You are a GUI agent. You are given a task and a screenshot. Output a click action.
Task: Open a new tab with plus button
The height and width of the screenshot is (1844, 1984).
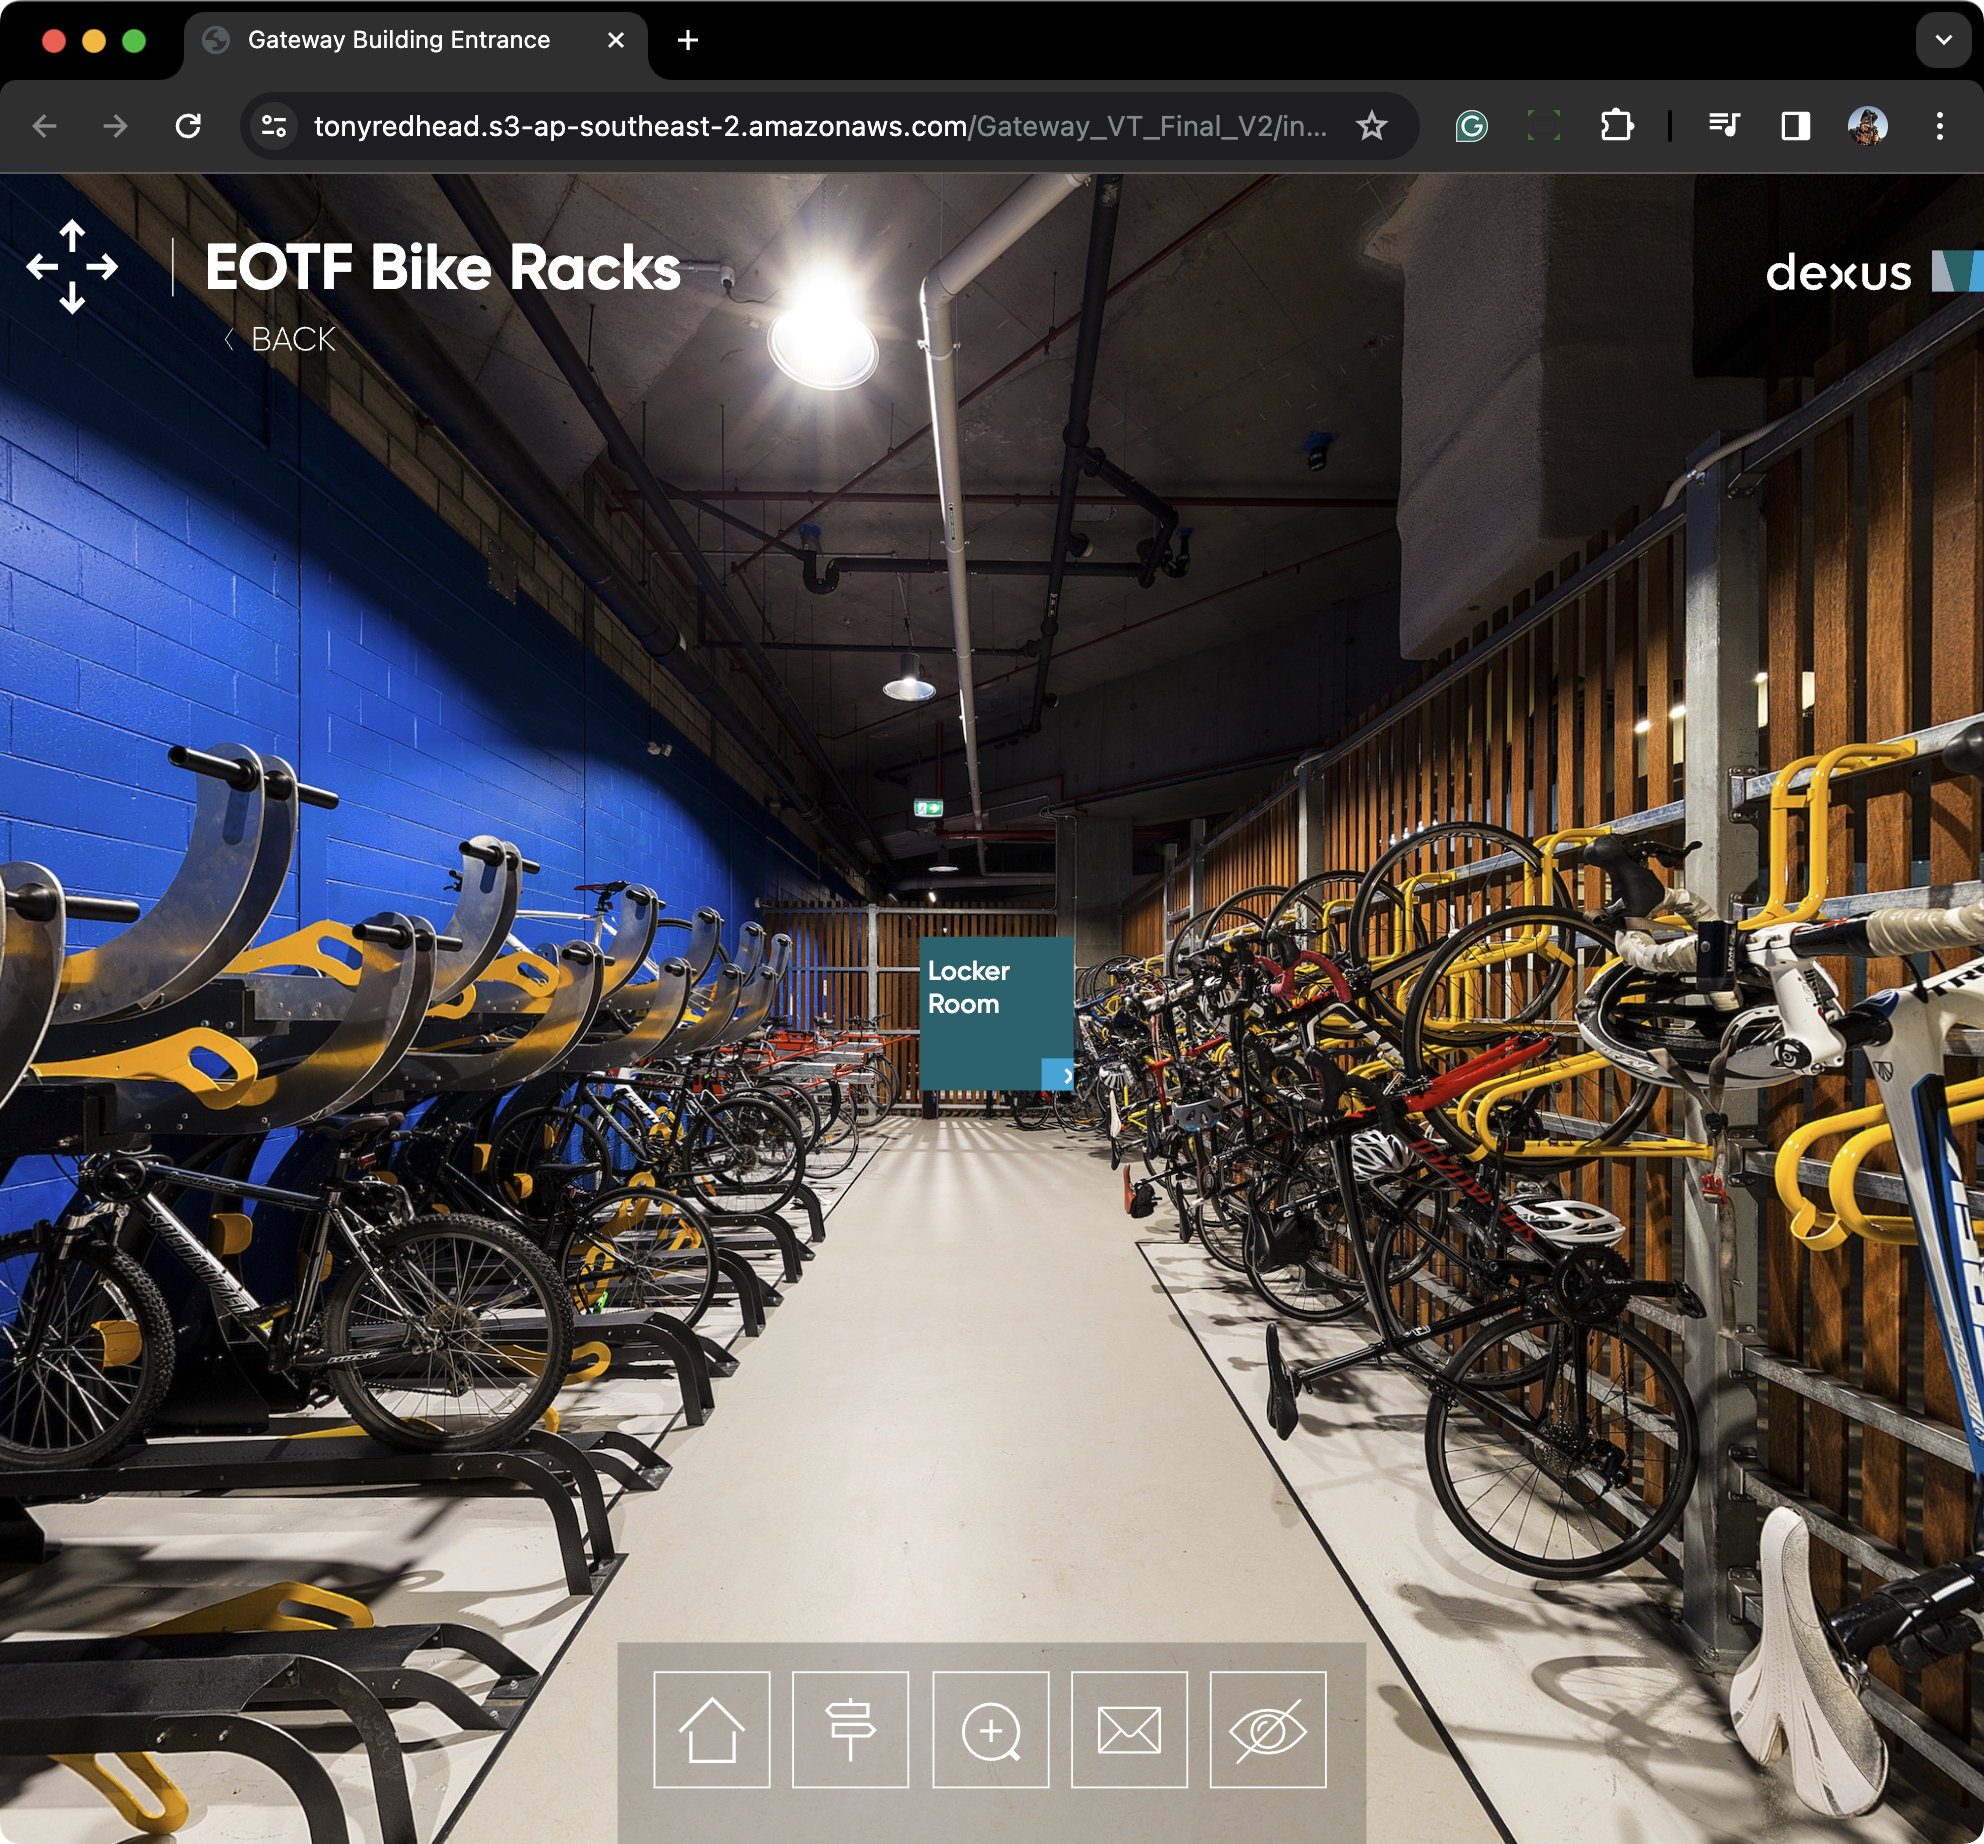(688, 40)
